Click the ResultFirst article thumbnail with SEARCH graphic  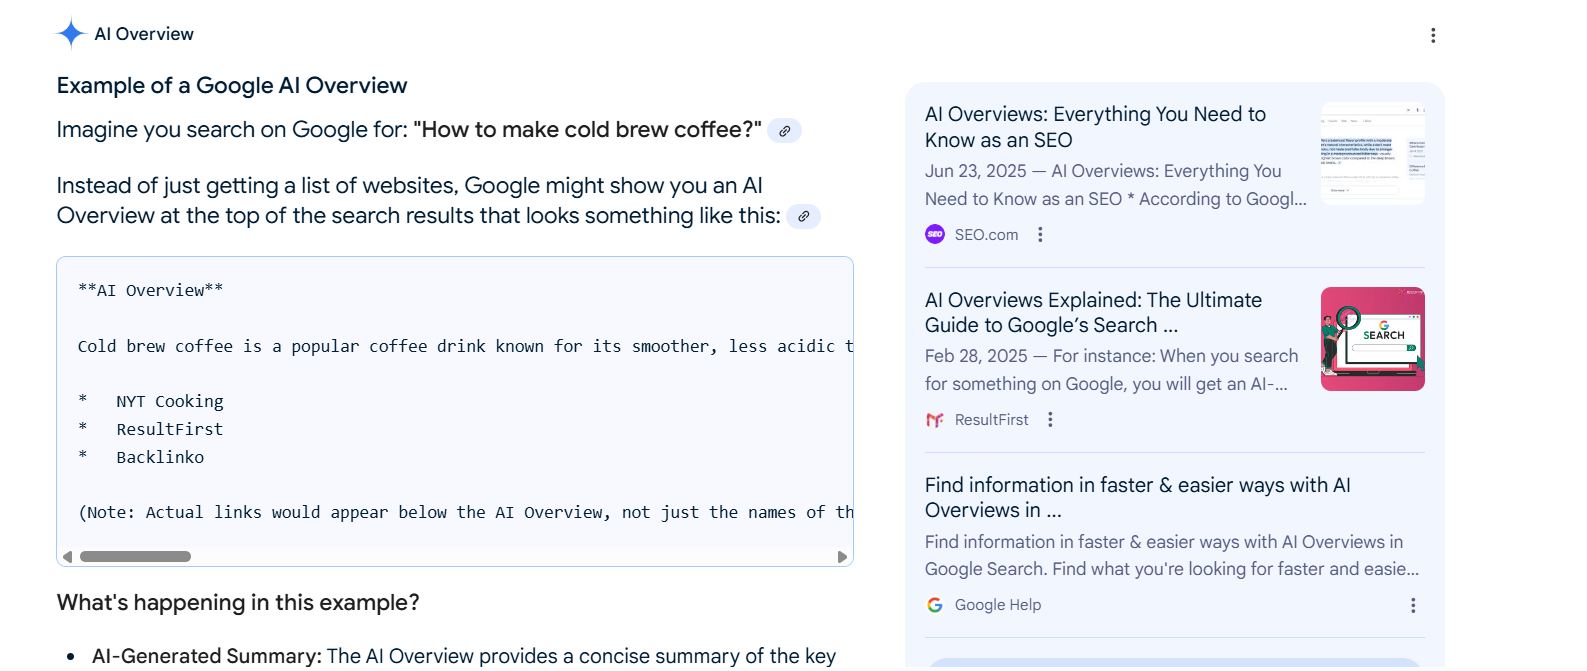pos(1373,339)
